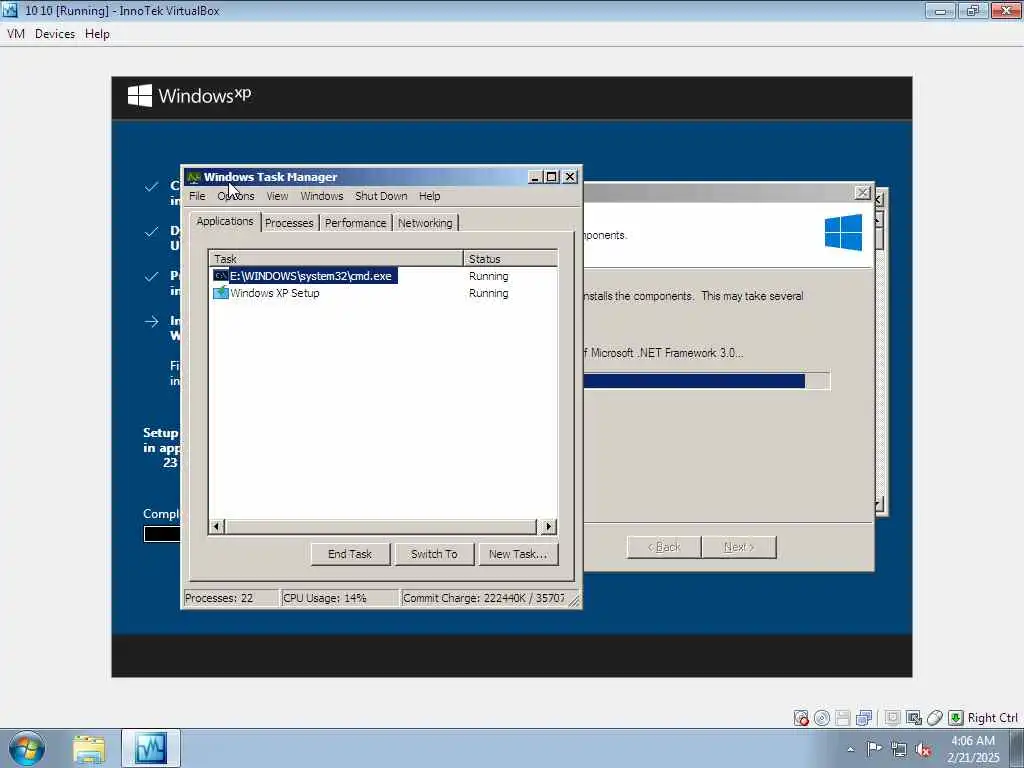
Task: Open Task Manager Windows menu
Action: (321, 196)
